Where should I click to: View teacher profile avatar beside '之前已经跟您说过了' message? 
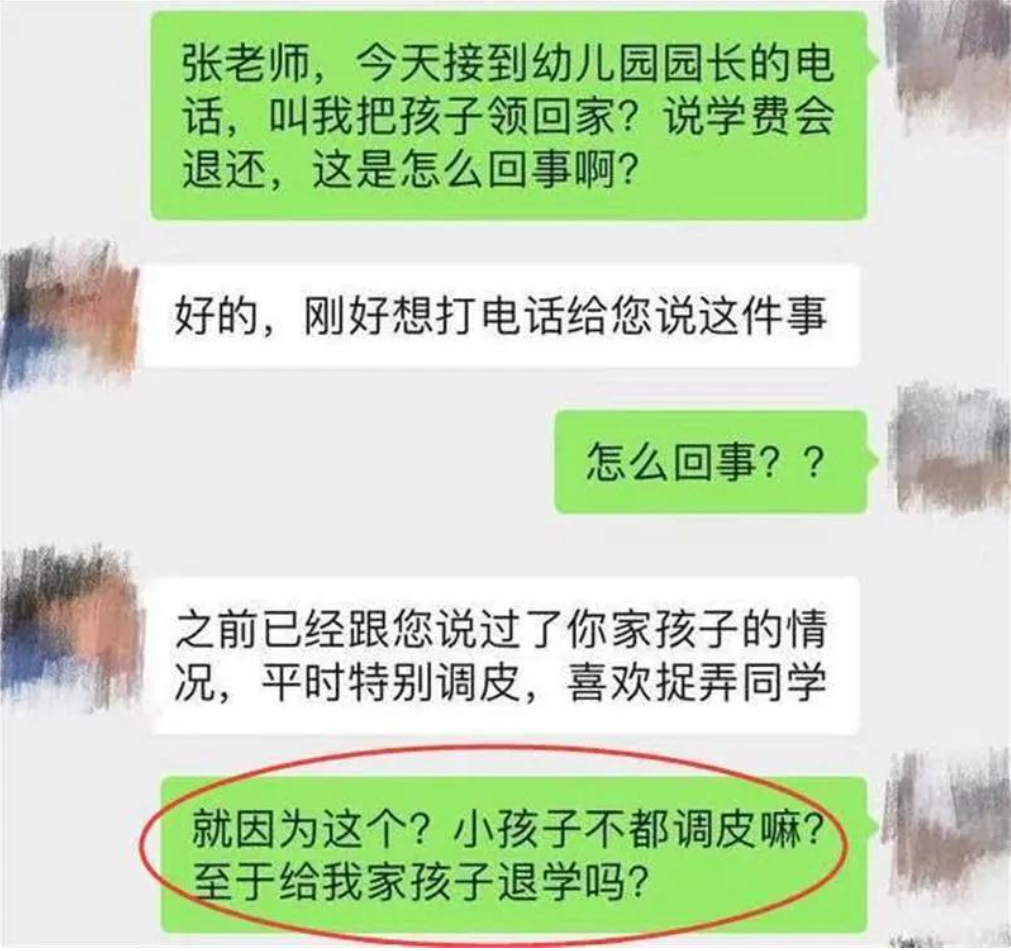(x=69, y=629)
